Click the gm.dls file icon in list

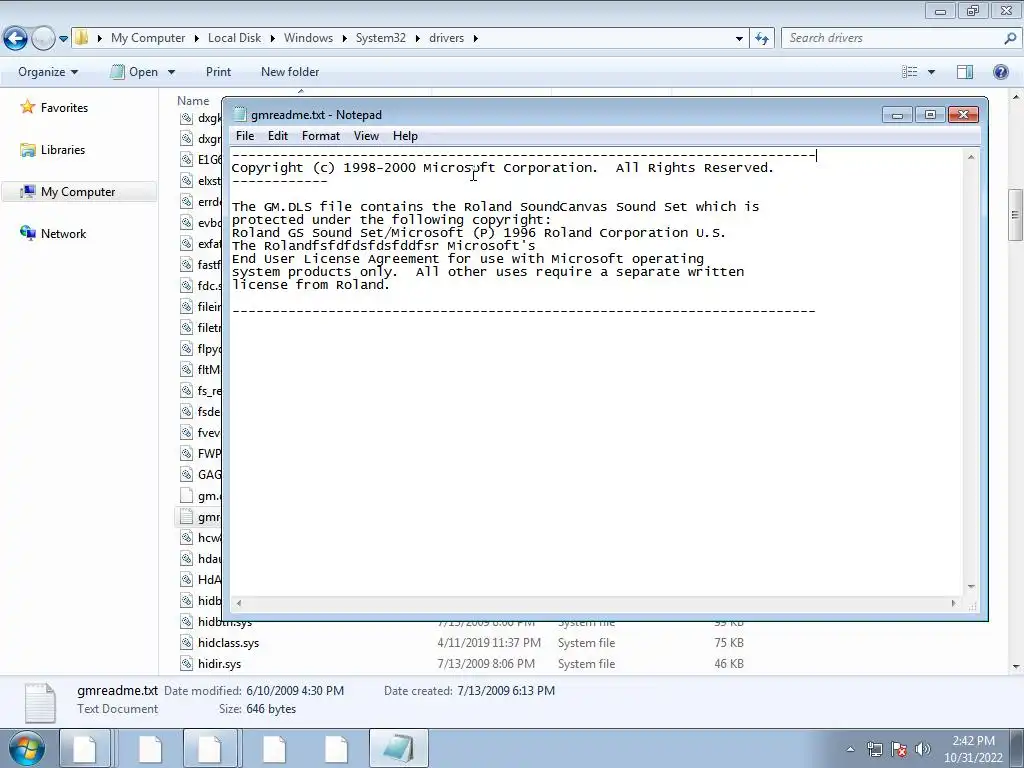tap(186, 496)
